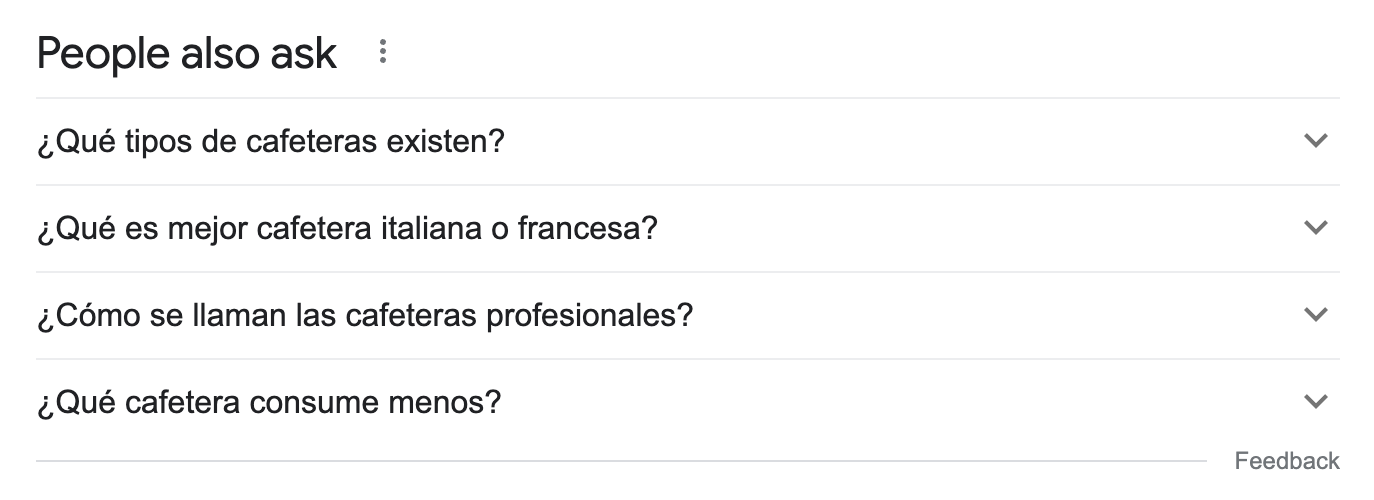Click the People also ask heading
Screen dimensions: 1374x500
[186, 53]
